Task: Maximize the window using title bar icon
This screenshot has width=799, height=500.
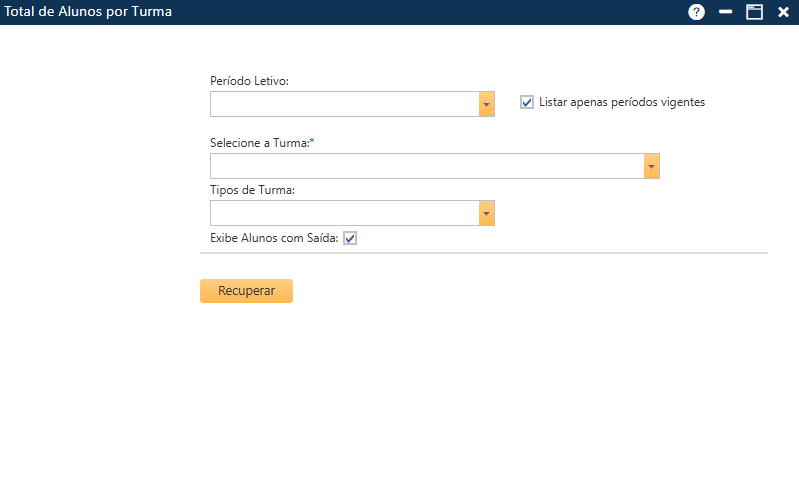Action: [755, 12]
